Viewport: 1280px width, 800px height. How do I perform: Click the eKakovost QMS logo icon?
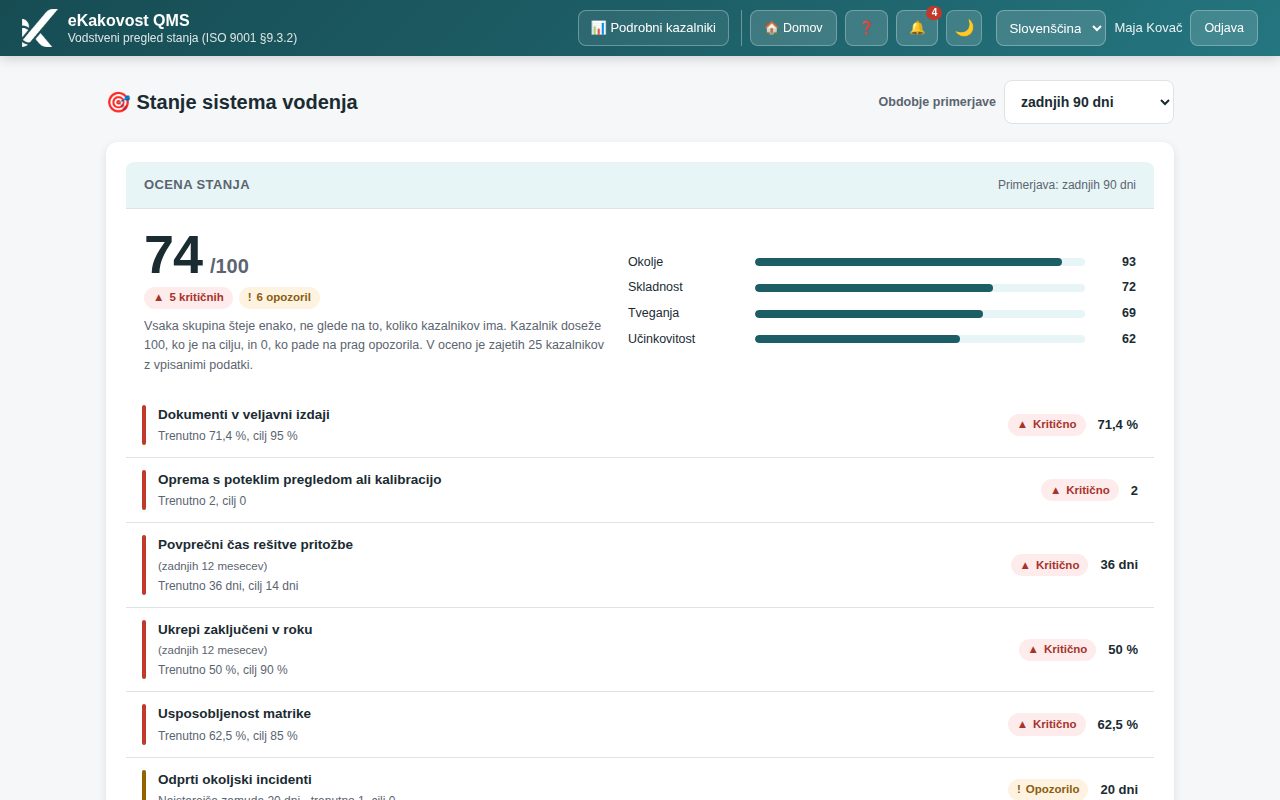coord(38,28)
